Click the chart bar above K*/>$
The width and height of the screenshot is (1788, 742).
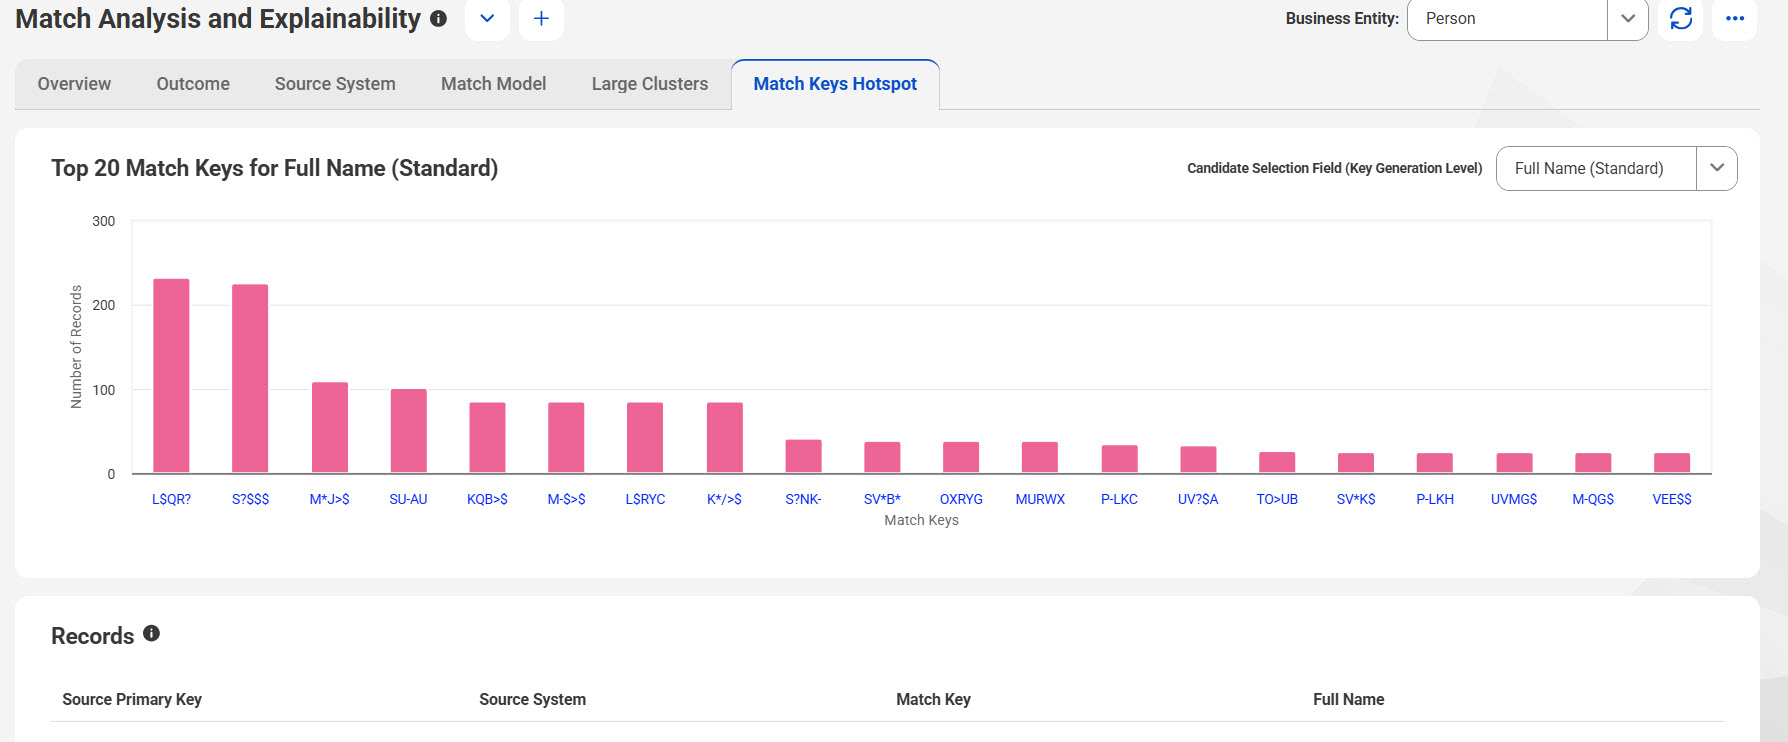(724, 438)
